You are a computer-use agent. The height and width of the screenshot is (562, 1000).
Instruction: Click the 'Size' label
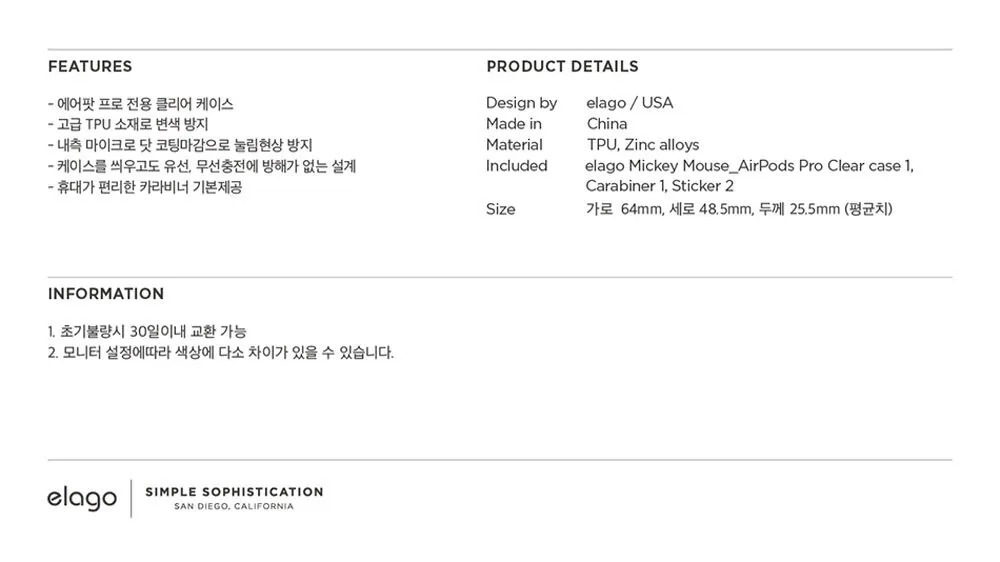click(x=501, y=209)
